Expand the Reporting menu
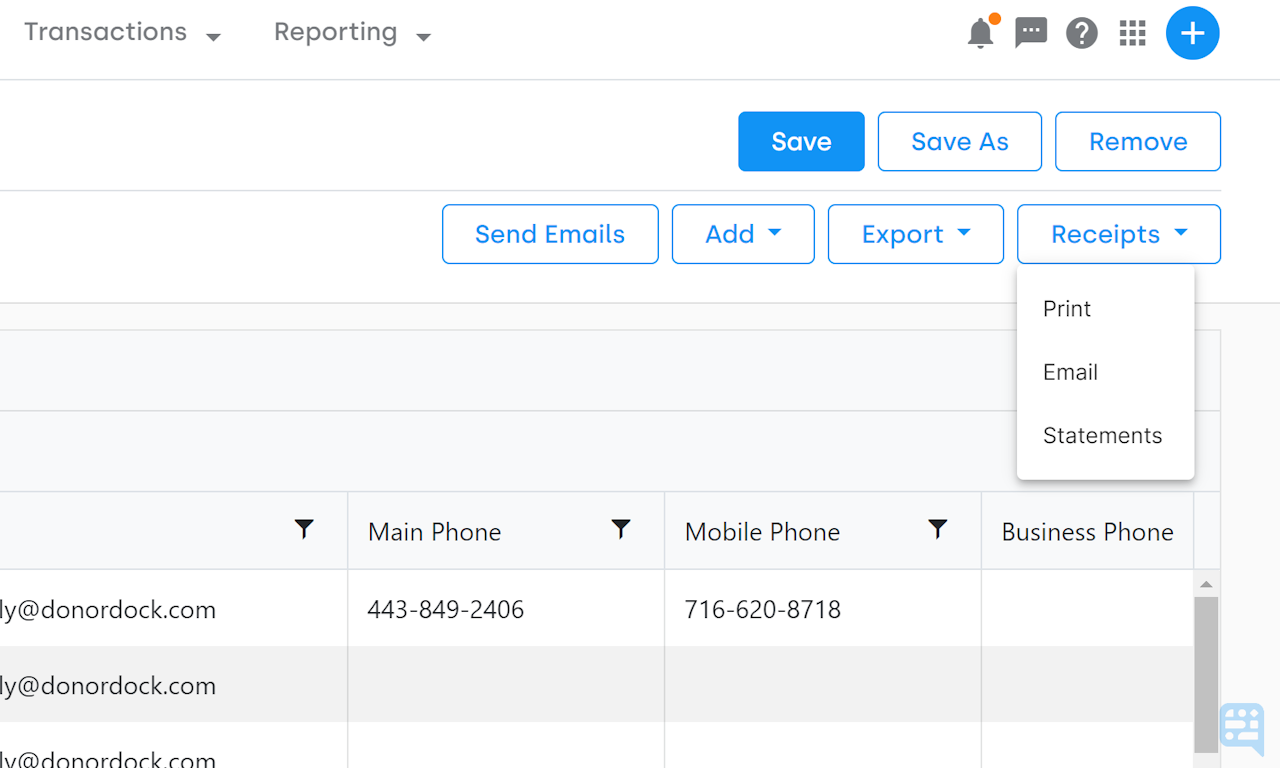The height and width of the screenshot is (768, 1280). 351,32
